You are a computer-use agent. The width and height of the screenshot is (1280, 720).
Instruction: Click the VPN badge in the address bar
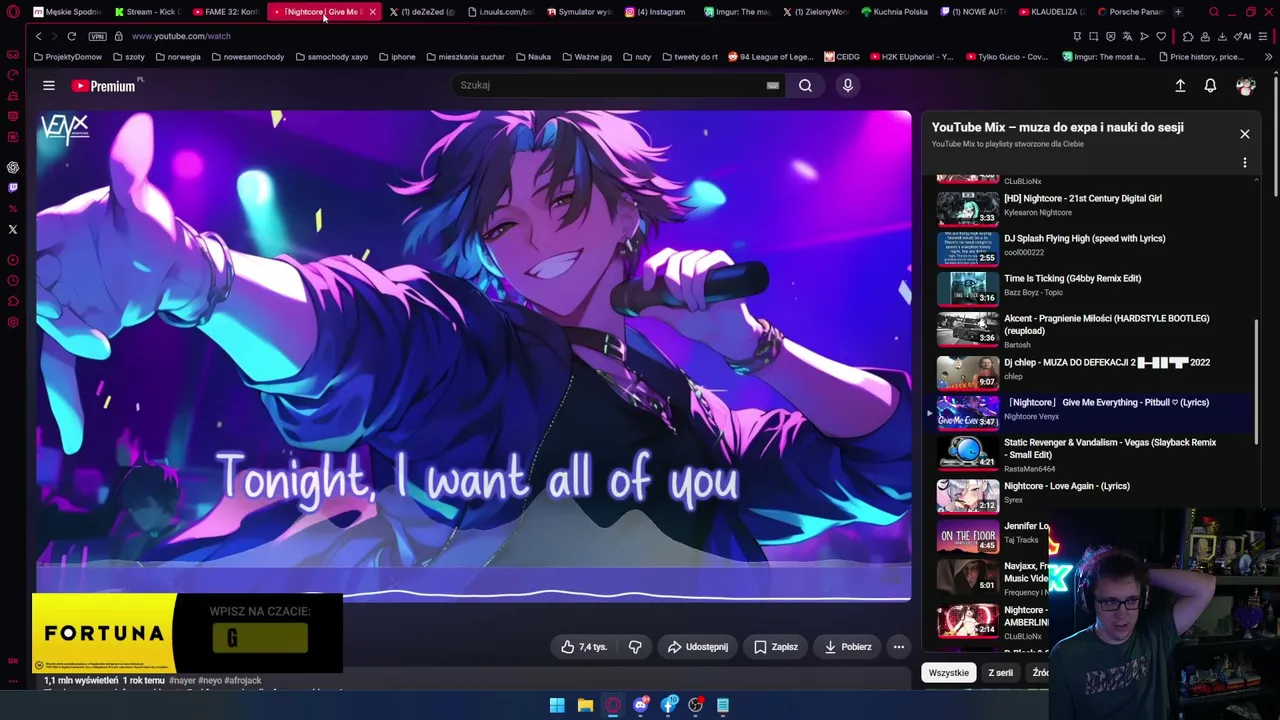pos(97,36)
